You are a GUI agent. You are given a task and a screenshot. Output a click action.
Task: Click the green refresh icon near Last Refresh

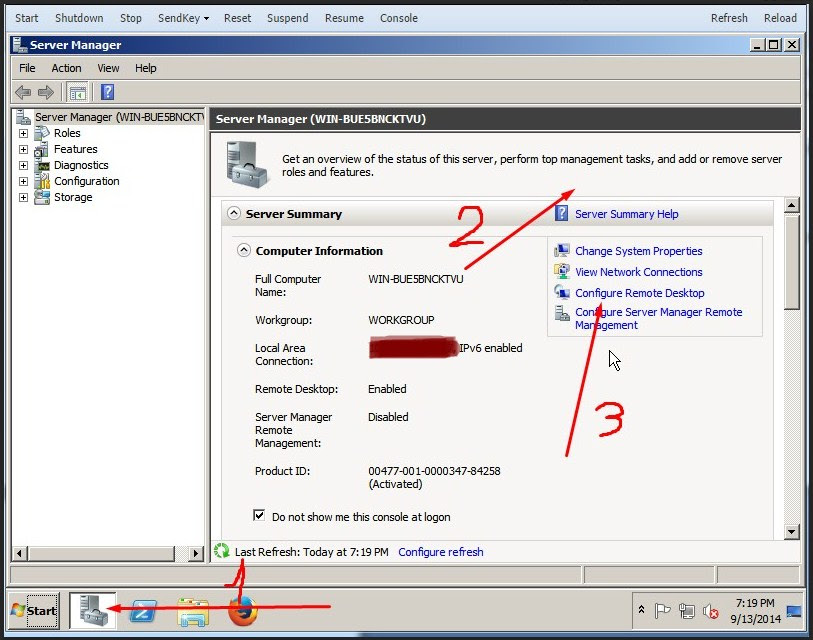pyautogui.click(x=222, y=551)
